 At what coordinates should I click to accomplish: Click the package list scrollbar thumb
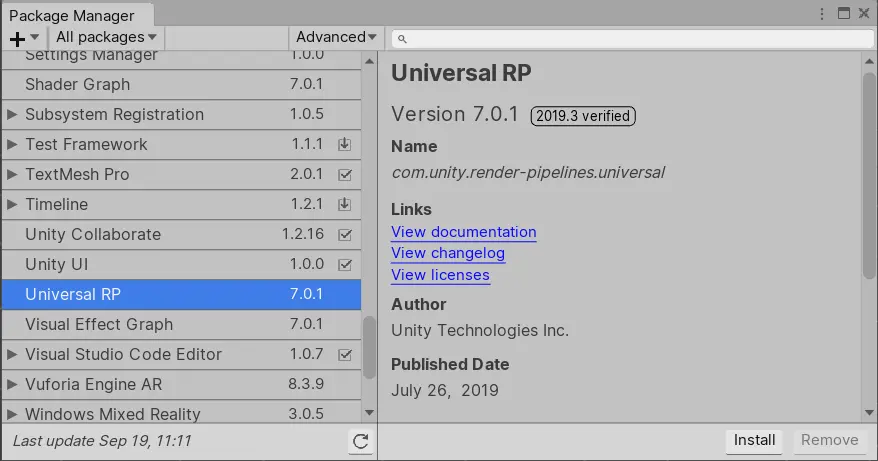click(369, 348)
